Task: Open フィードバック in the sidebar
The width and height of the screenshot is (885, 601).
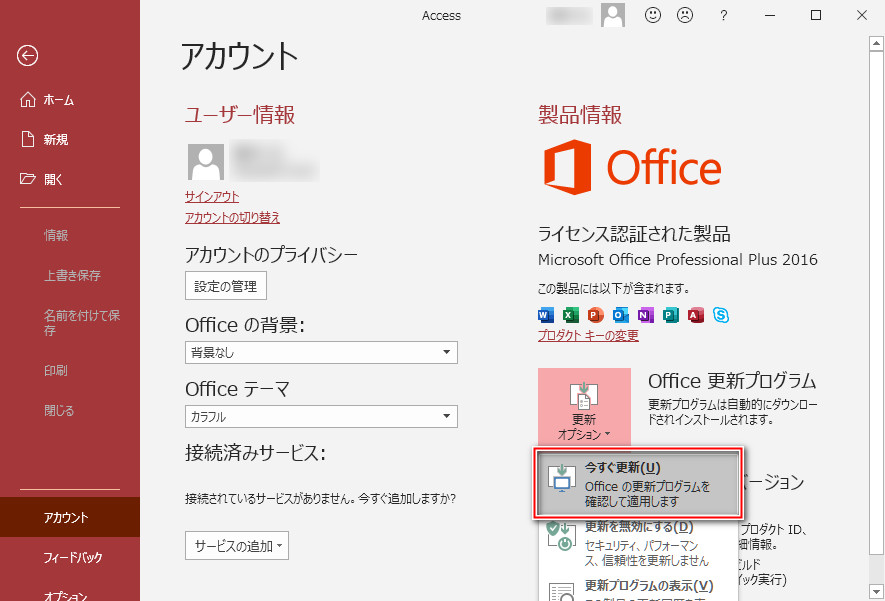Action: (x=73, y=557)
